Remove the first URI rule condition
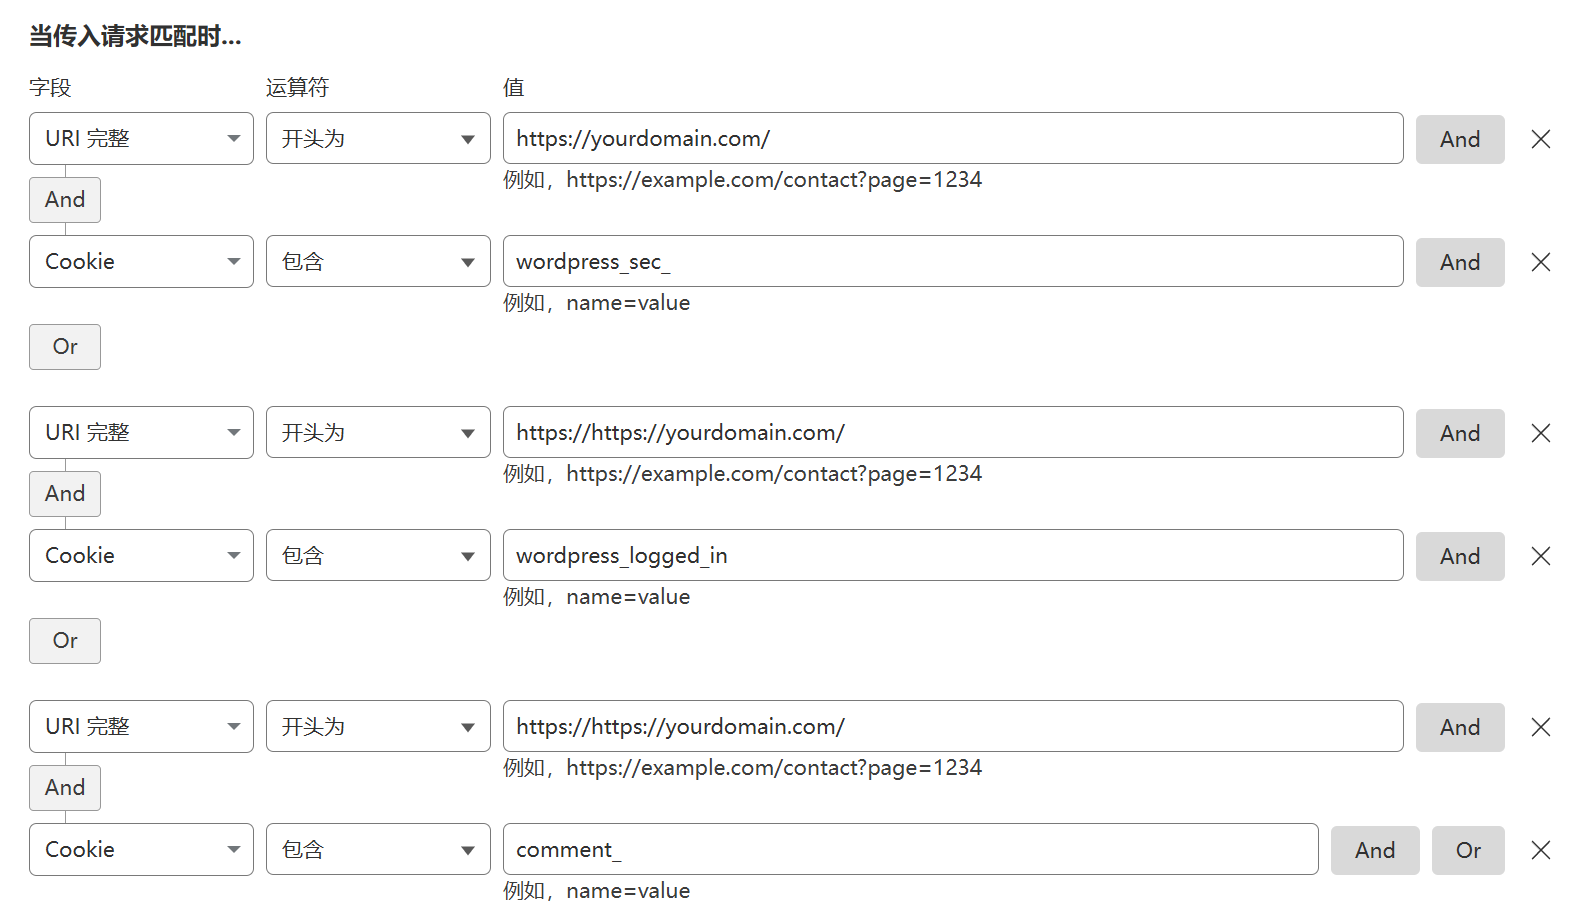The width and height of the screenshot is (1571, 913). click(1539, 139)
